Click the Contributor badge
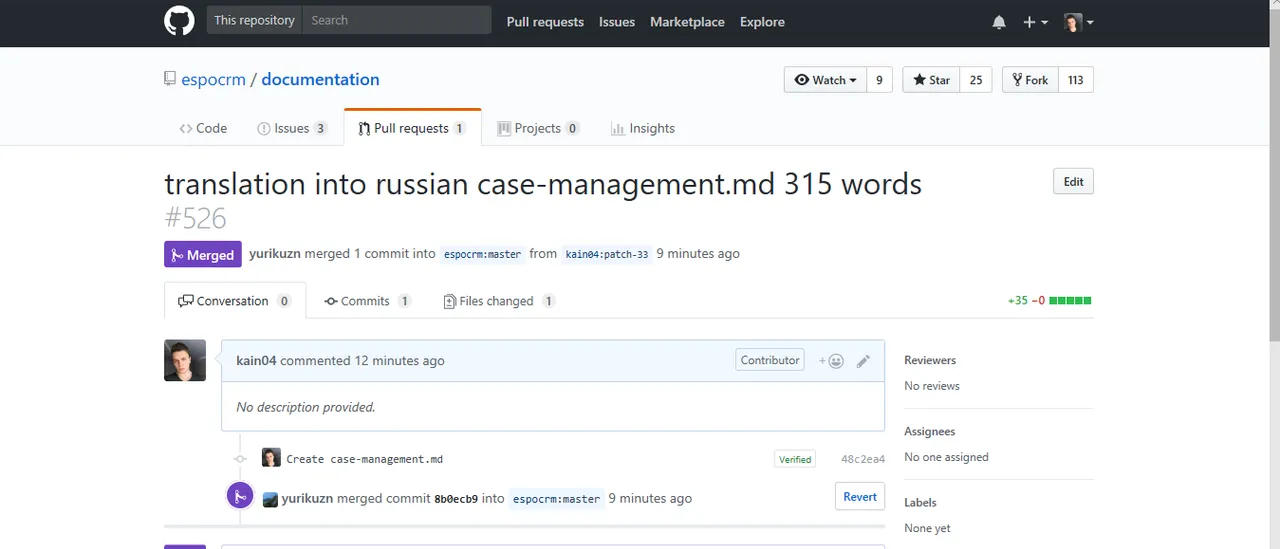Screen dimensions: 1280x549 click(770, 360)
